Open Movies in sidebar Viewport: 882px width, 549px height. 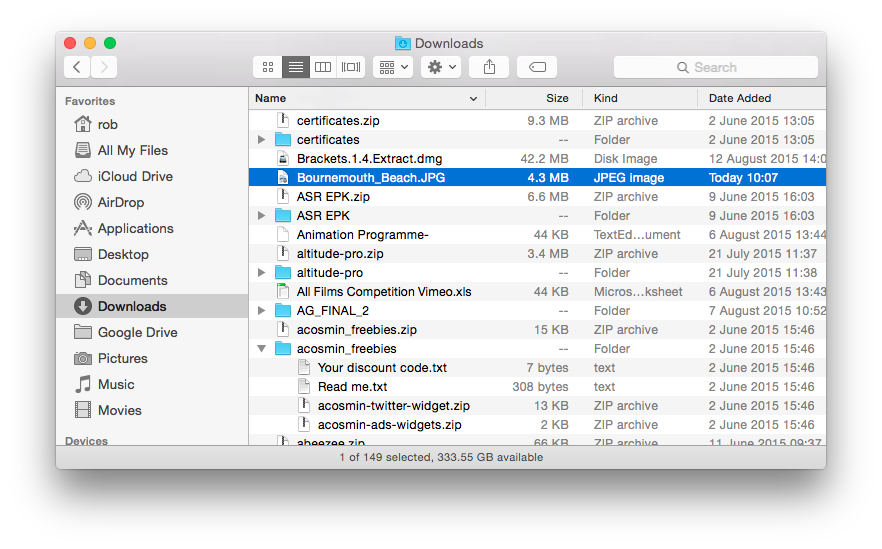click(x=152, y=410)
